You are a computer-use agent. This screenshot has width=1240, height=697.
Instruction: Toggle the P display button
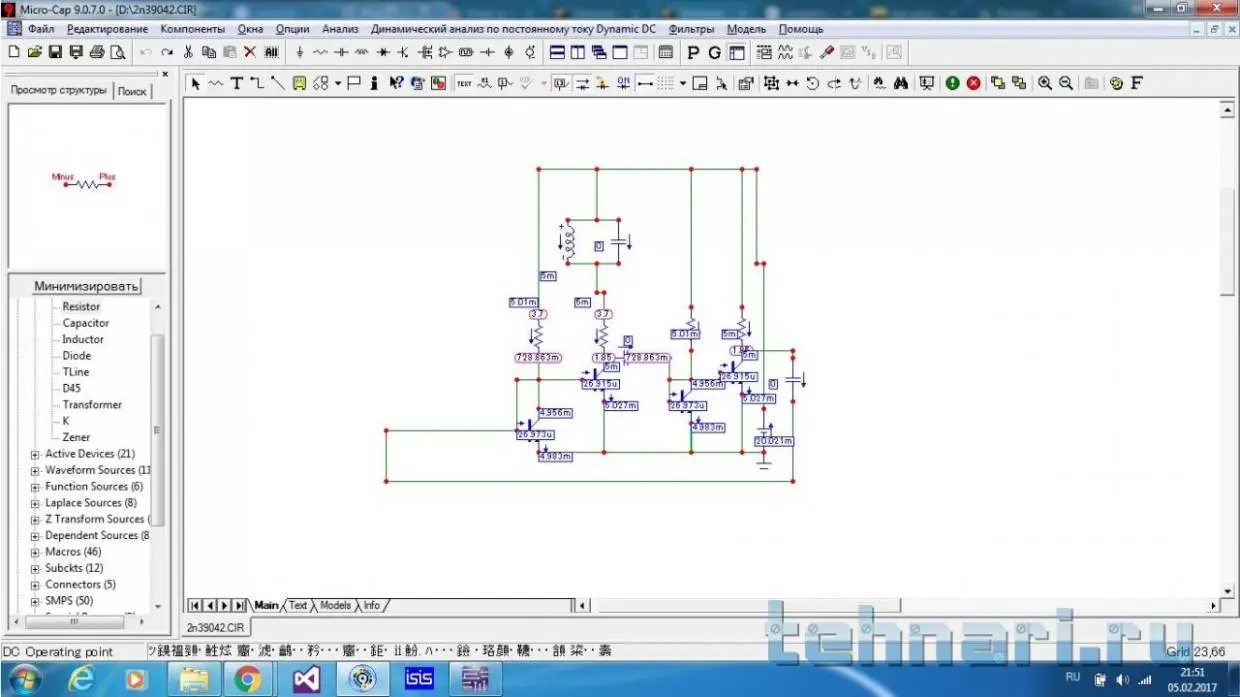click(693, 52)
